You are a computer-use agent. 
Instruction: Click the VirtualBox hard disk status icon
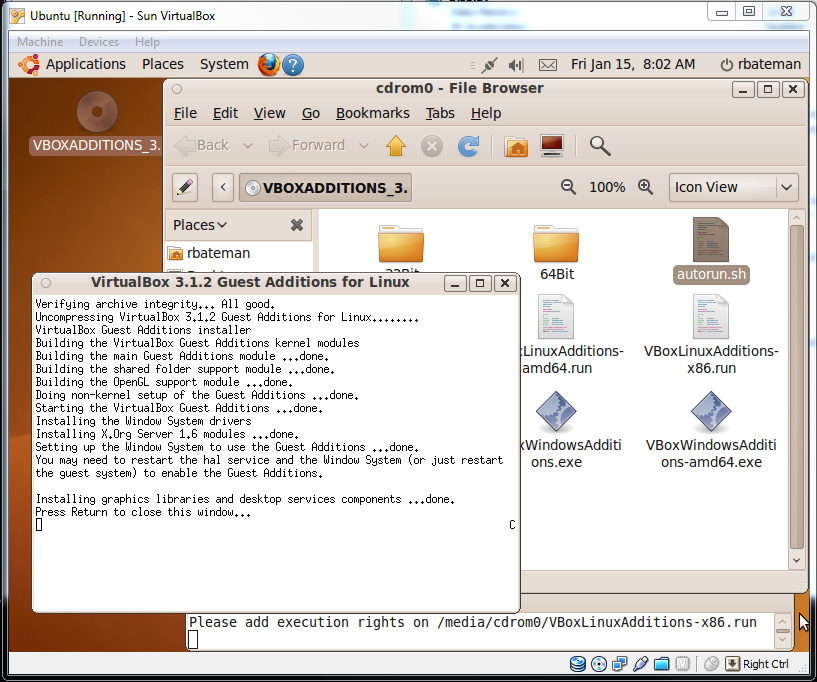pyautogui.click(x=577, y=664)
